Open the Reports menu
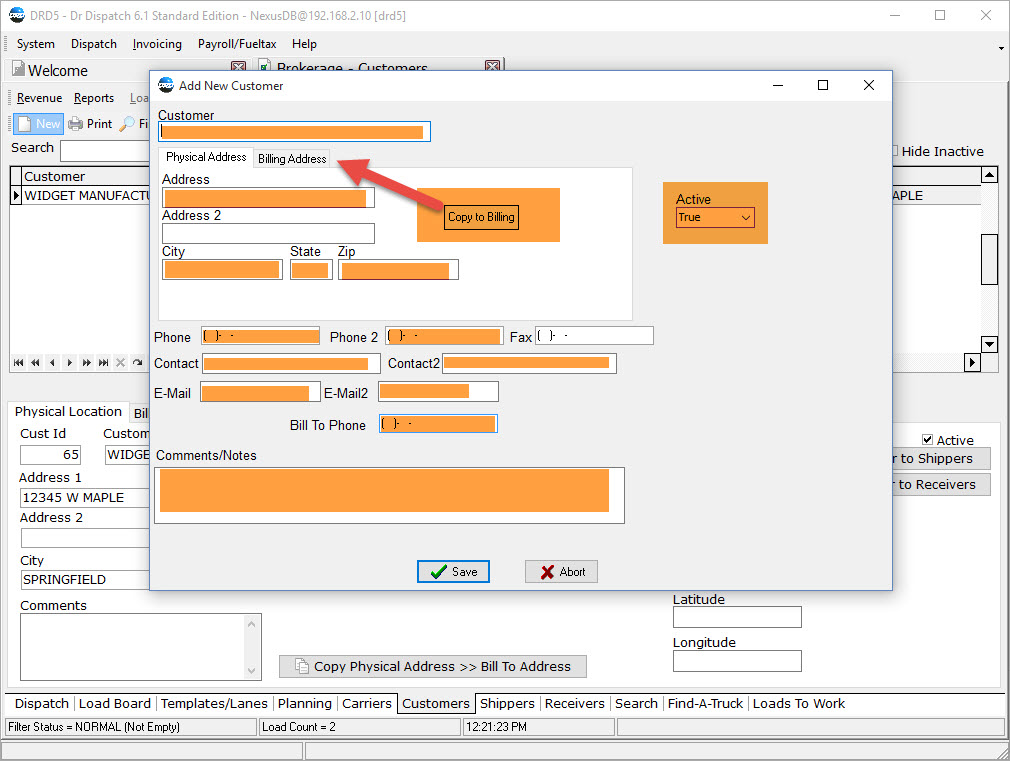The image size is (1010, 761). click(94, 98)
